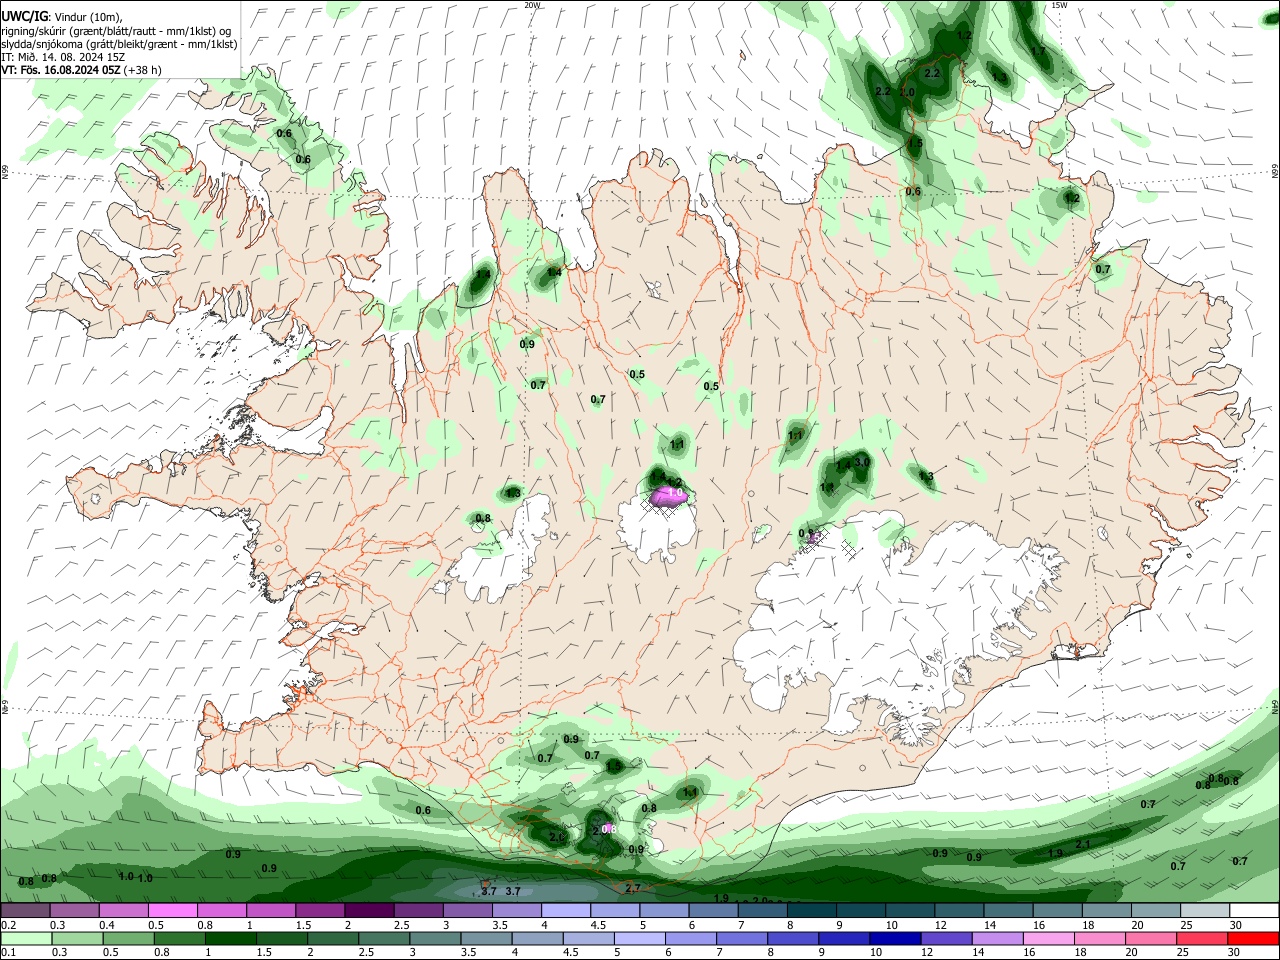Click the 'IT: Mið. 14. 08. 2024 15Z' line

(x=63, y=57)
